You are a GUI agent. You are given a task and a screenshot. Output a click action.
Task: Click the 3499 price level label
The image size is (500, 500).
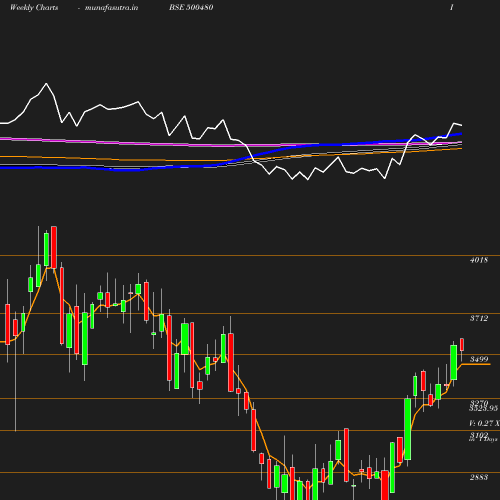coord(479,359)
